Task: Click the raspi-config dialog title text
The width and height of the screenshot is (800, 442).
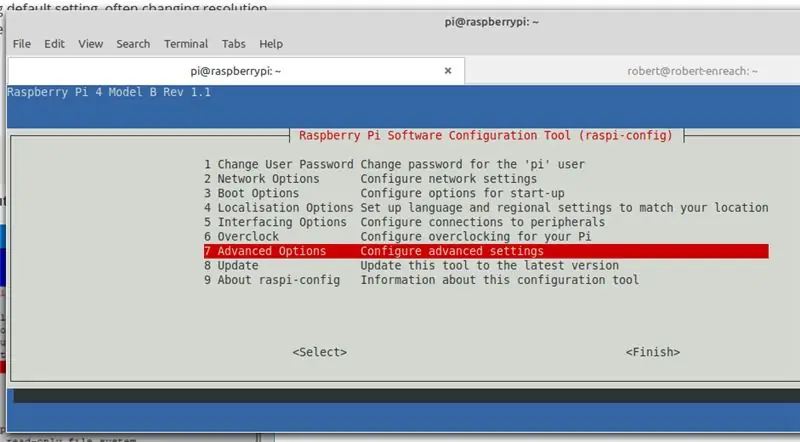Action: click(x=486, y=136)
